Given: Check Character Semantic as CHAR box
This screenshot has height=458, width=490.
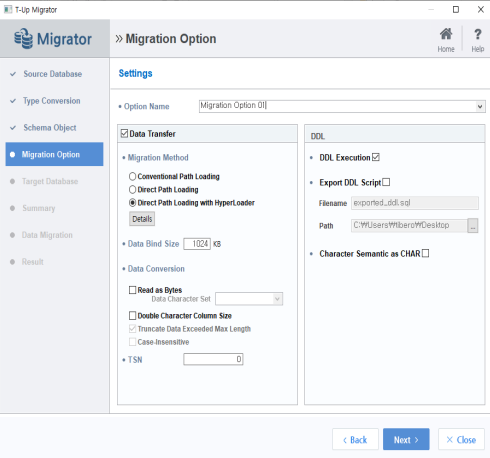Looking at the screenshot, I should point(425,254).
